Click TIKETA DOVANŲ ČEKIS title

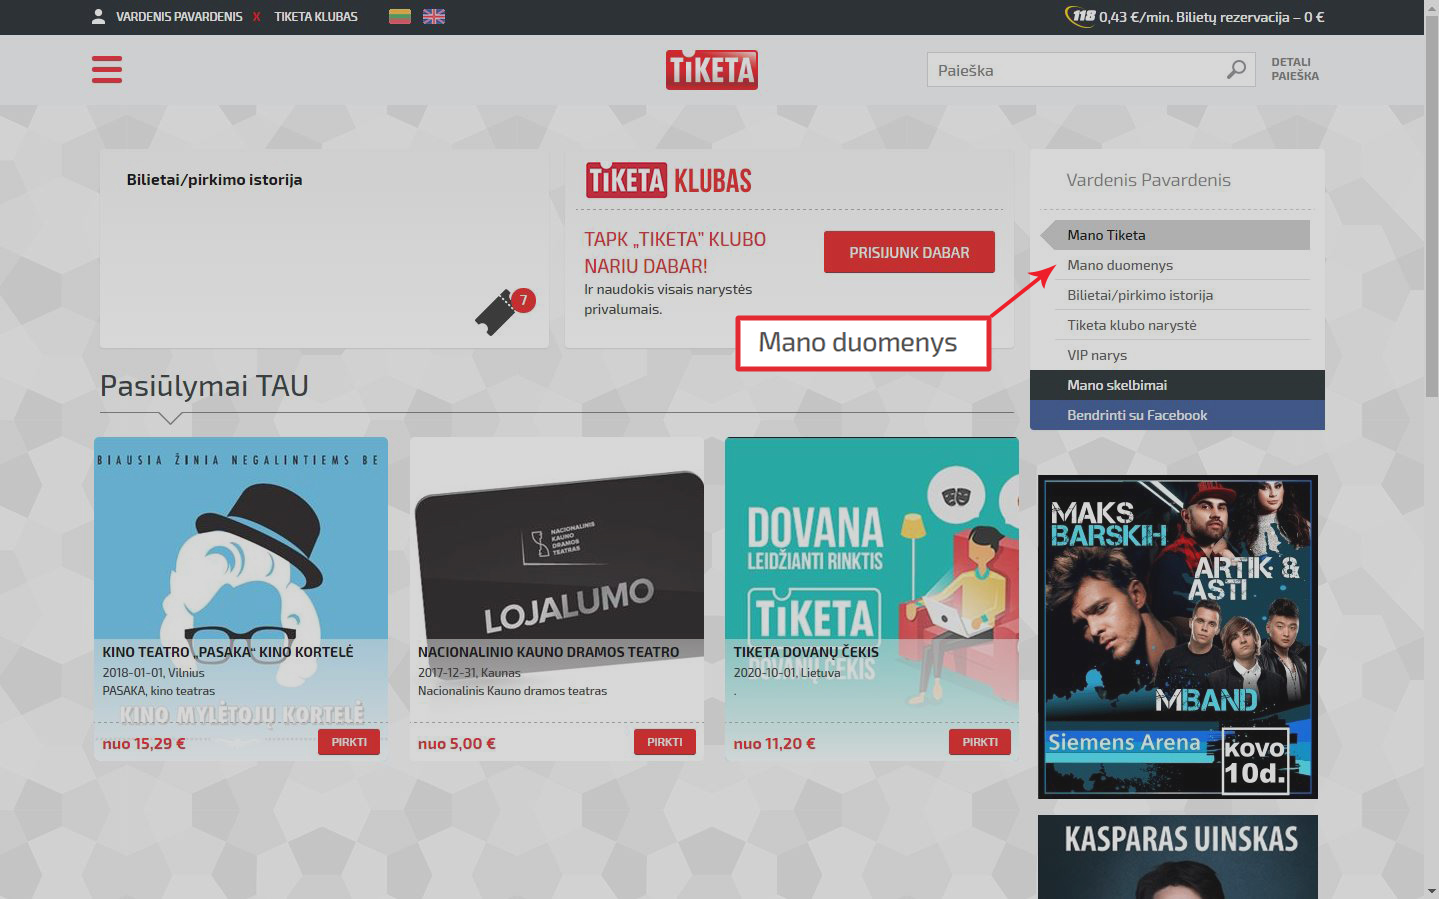pyautogui.click(x=806, y=652)
